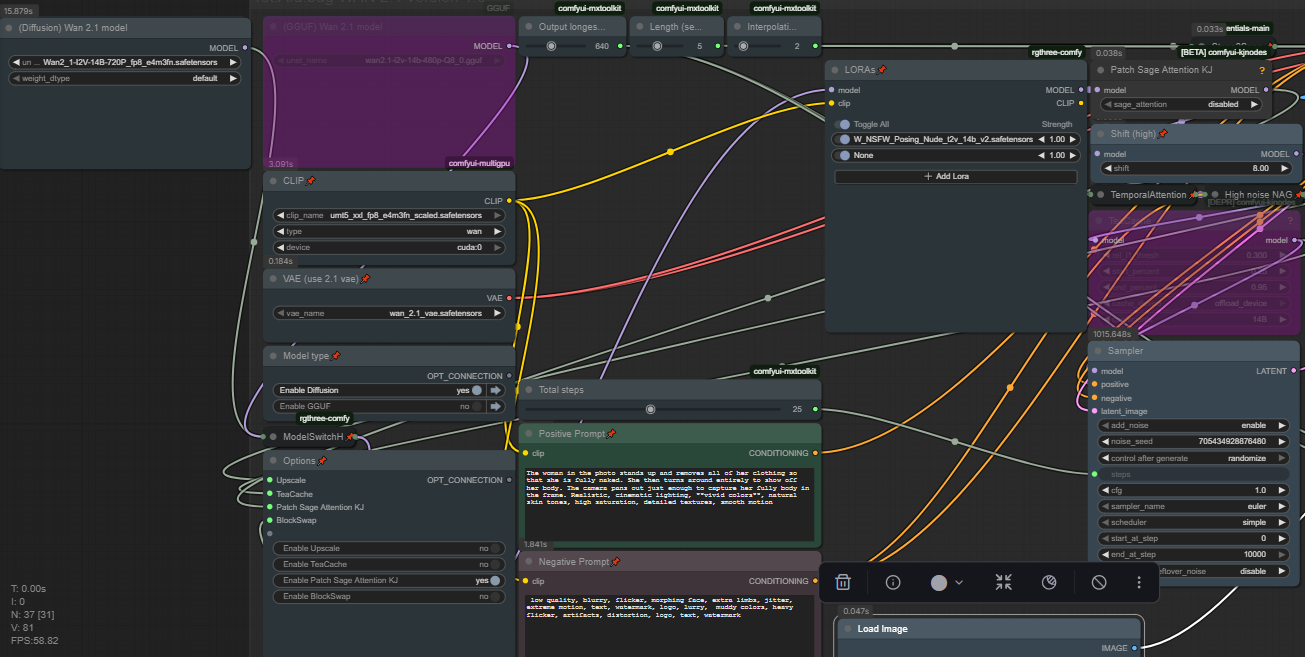This screenshot has height=657, width=1305.
Task: Increase safetensors LoRA strength with right arrow
Action: (x=1073, y=140)
